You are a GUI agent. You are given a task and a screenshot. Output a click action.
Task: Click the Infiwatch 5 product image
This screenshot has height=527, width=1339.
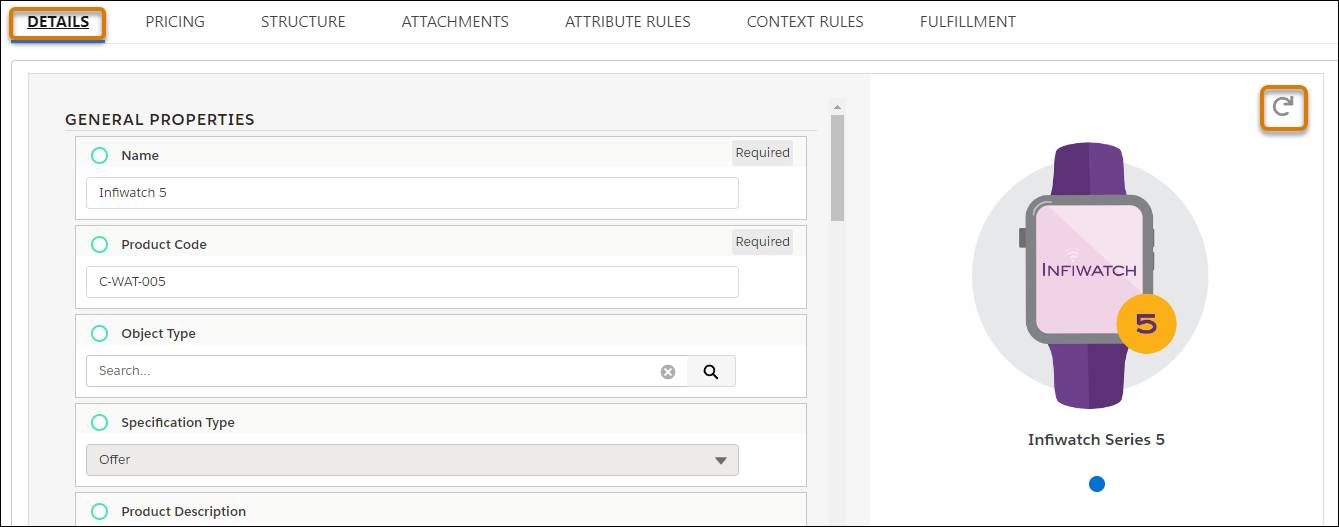click(x=1090, y=276)
